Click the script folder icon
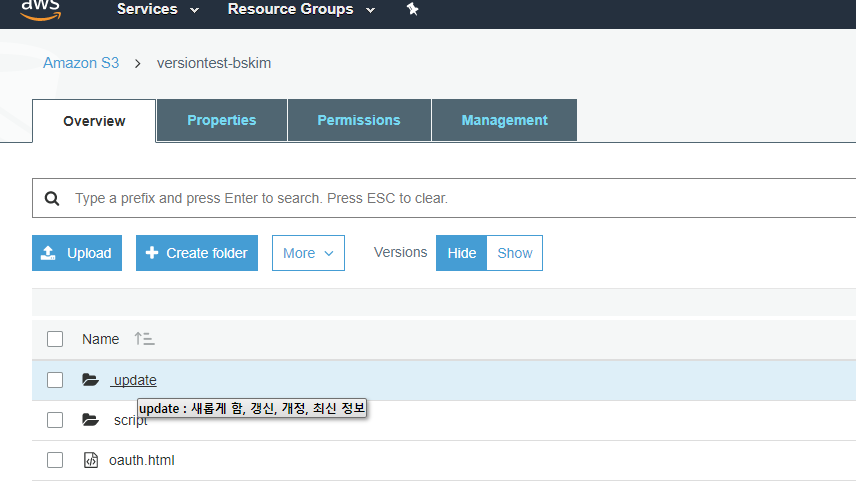Image resolution: width=856 pixels, height=491 pixels. [90, 419]
